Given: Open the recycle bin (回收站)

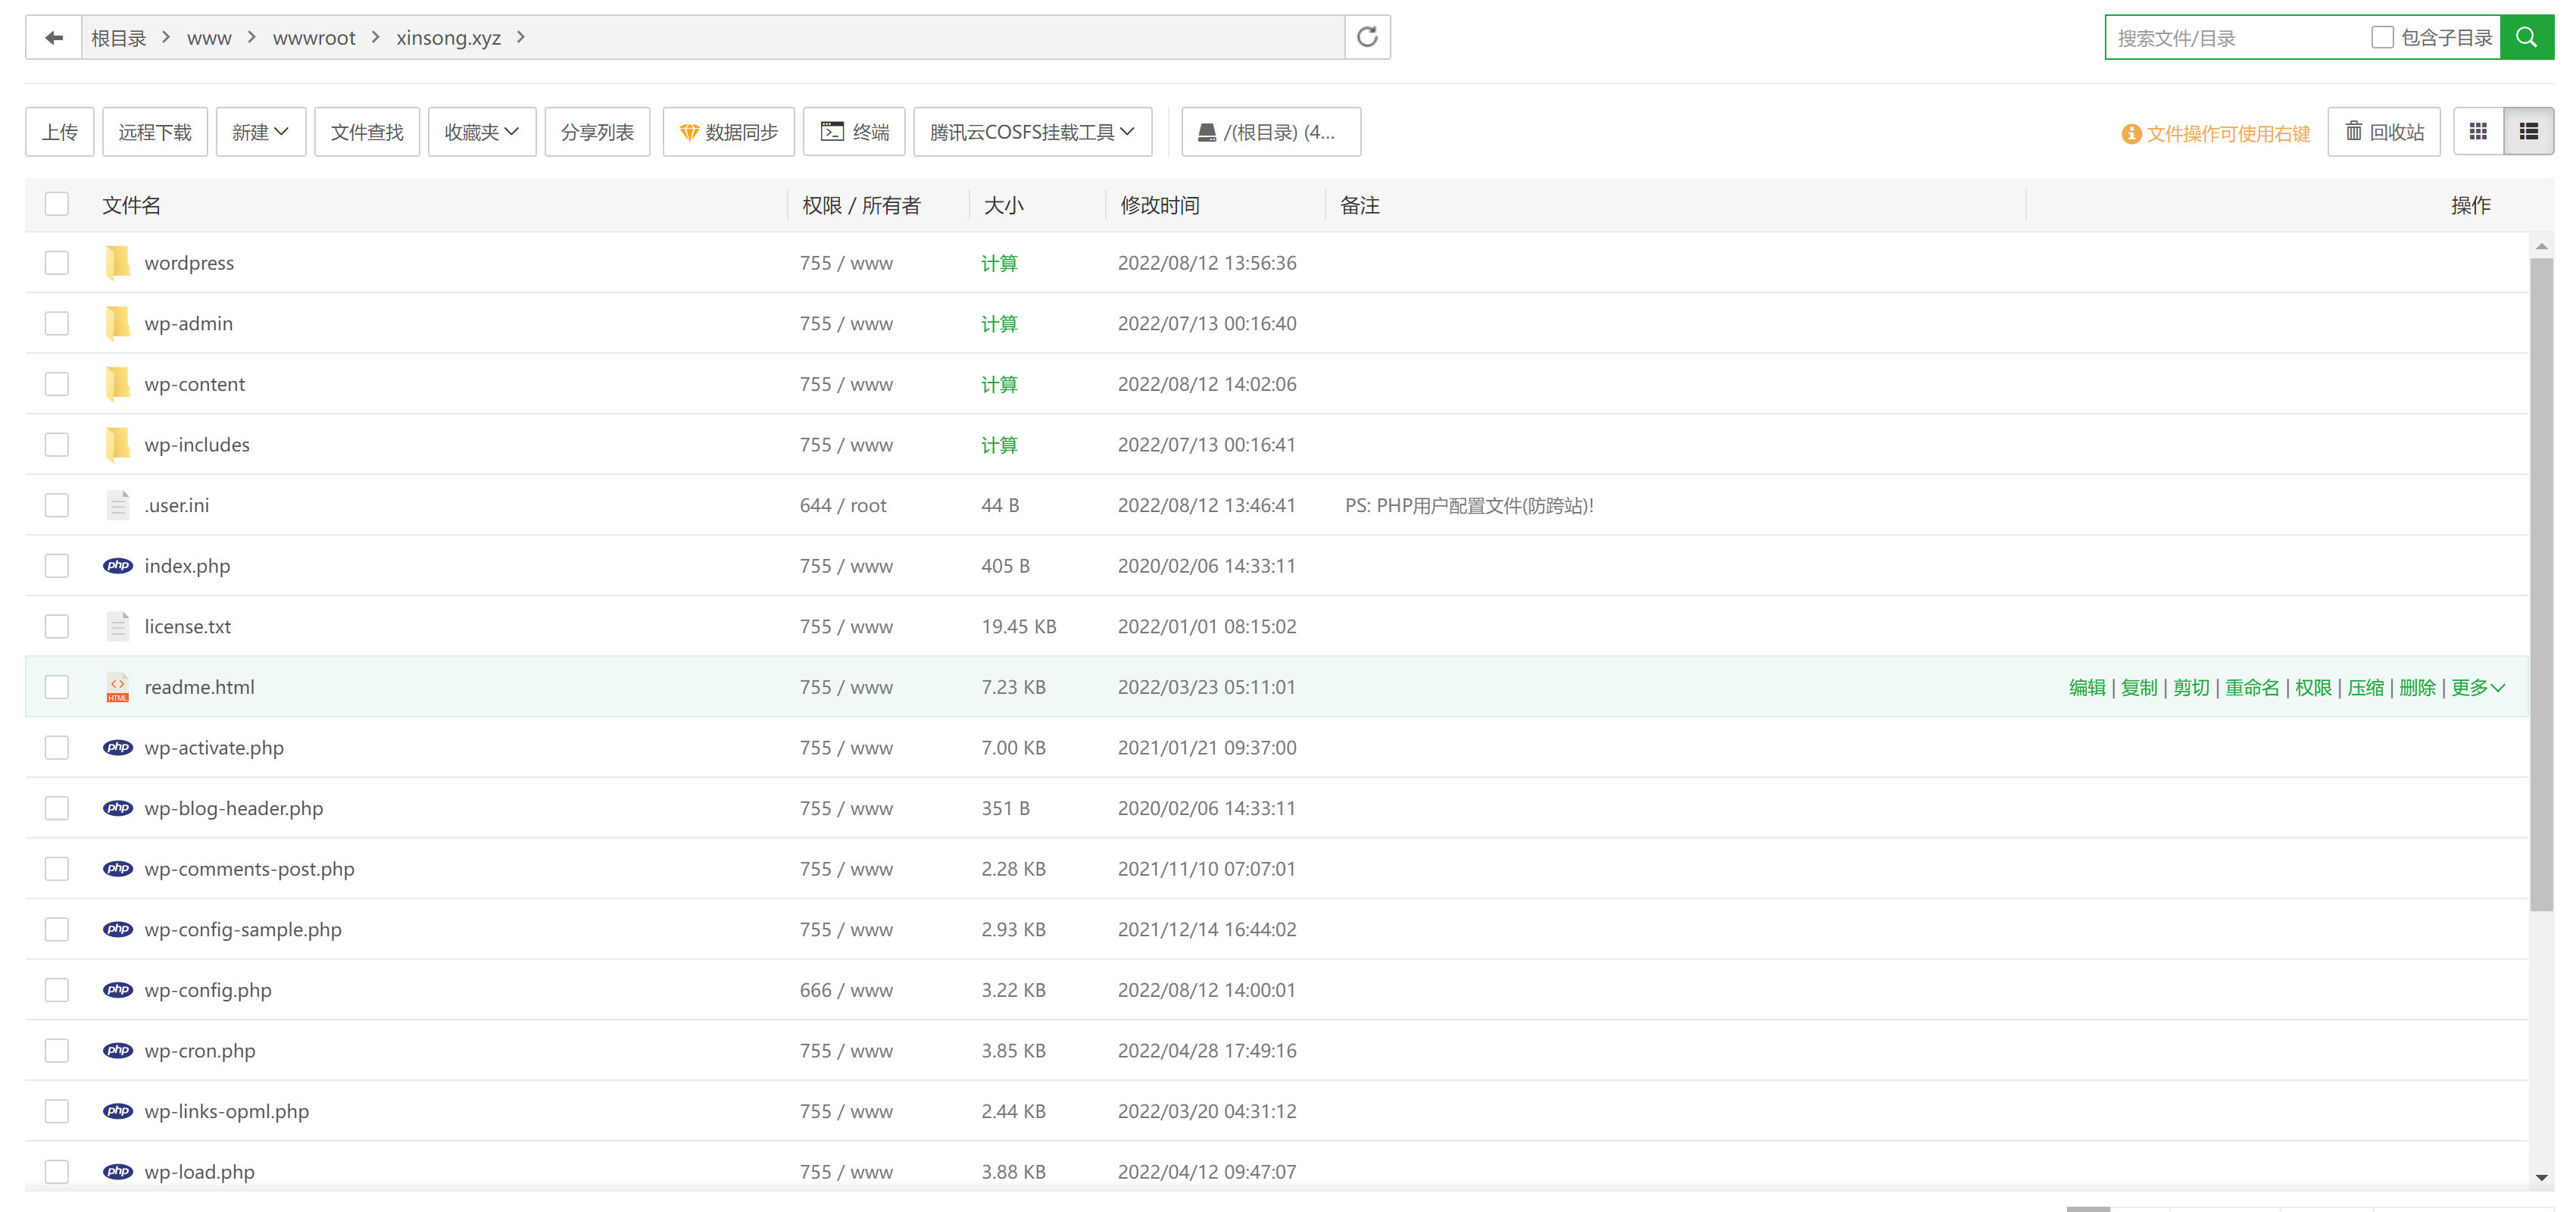Looking at the screenshot, I should point(2384,132).
